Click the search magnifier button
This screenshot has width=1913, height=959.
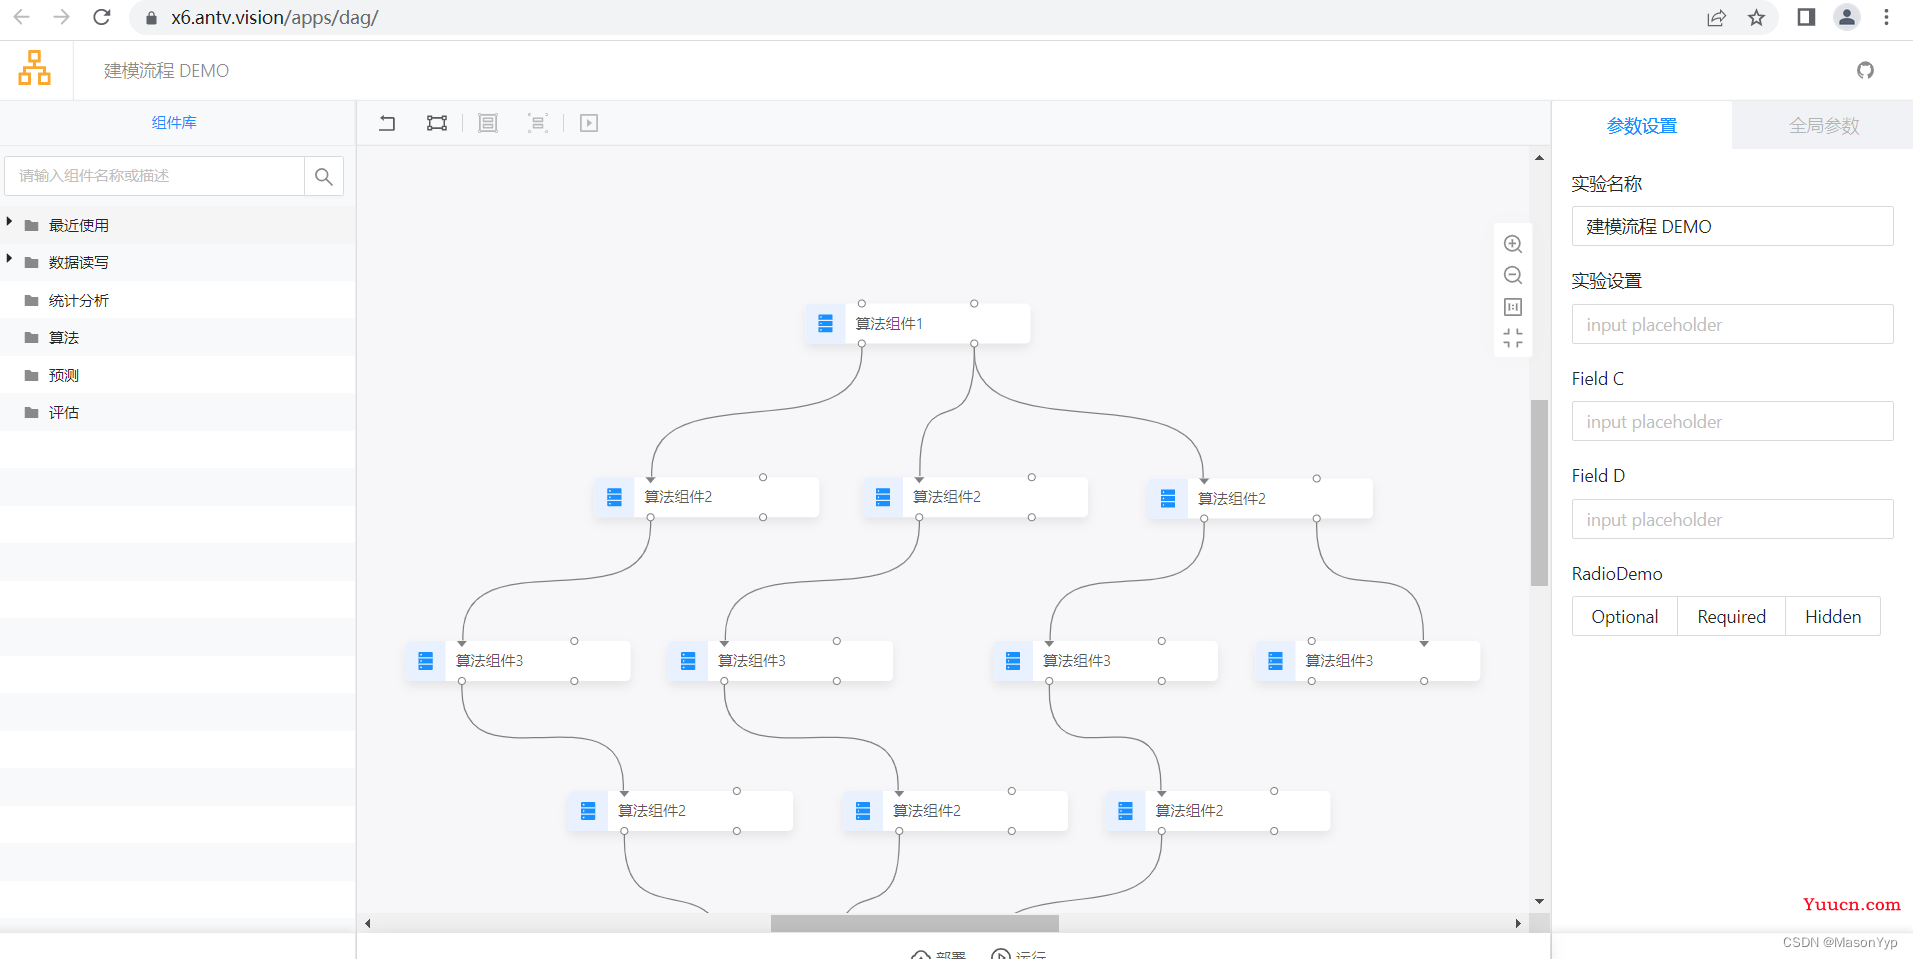click(x=323, y=176)
